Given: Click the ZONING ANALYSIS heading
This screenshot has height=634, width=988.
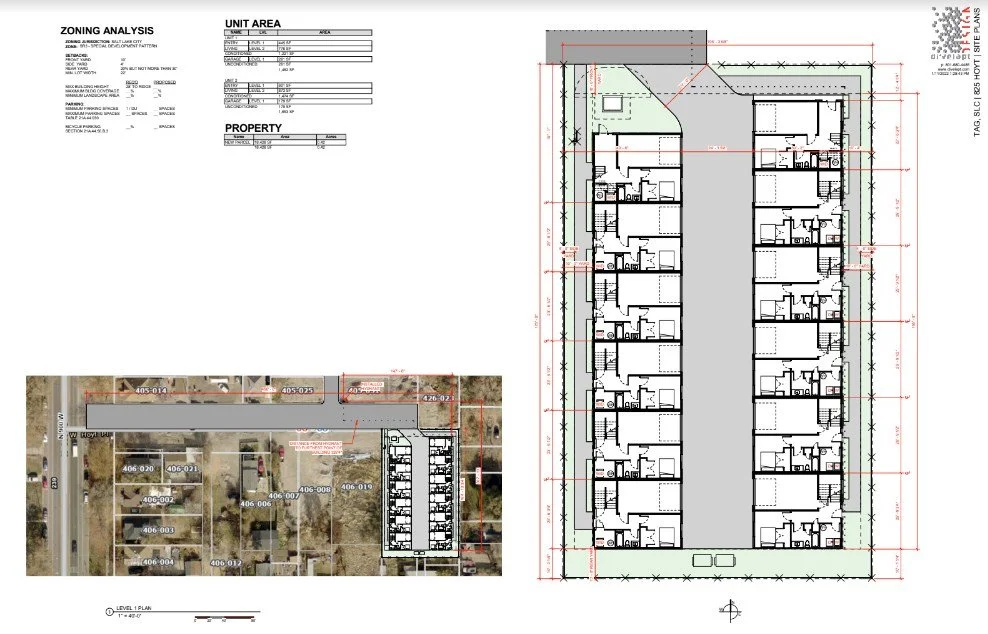Looking at the screenshot, I should 106,30.
